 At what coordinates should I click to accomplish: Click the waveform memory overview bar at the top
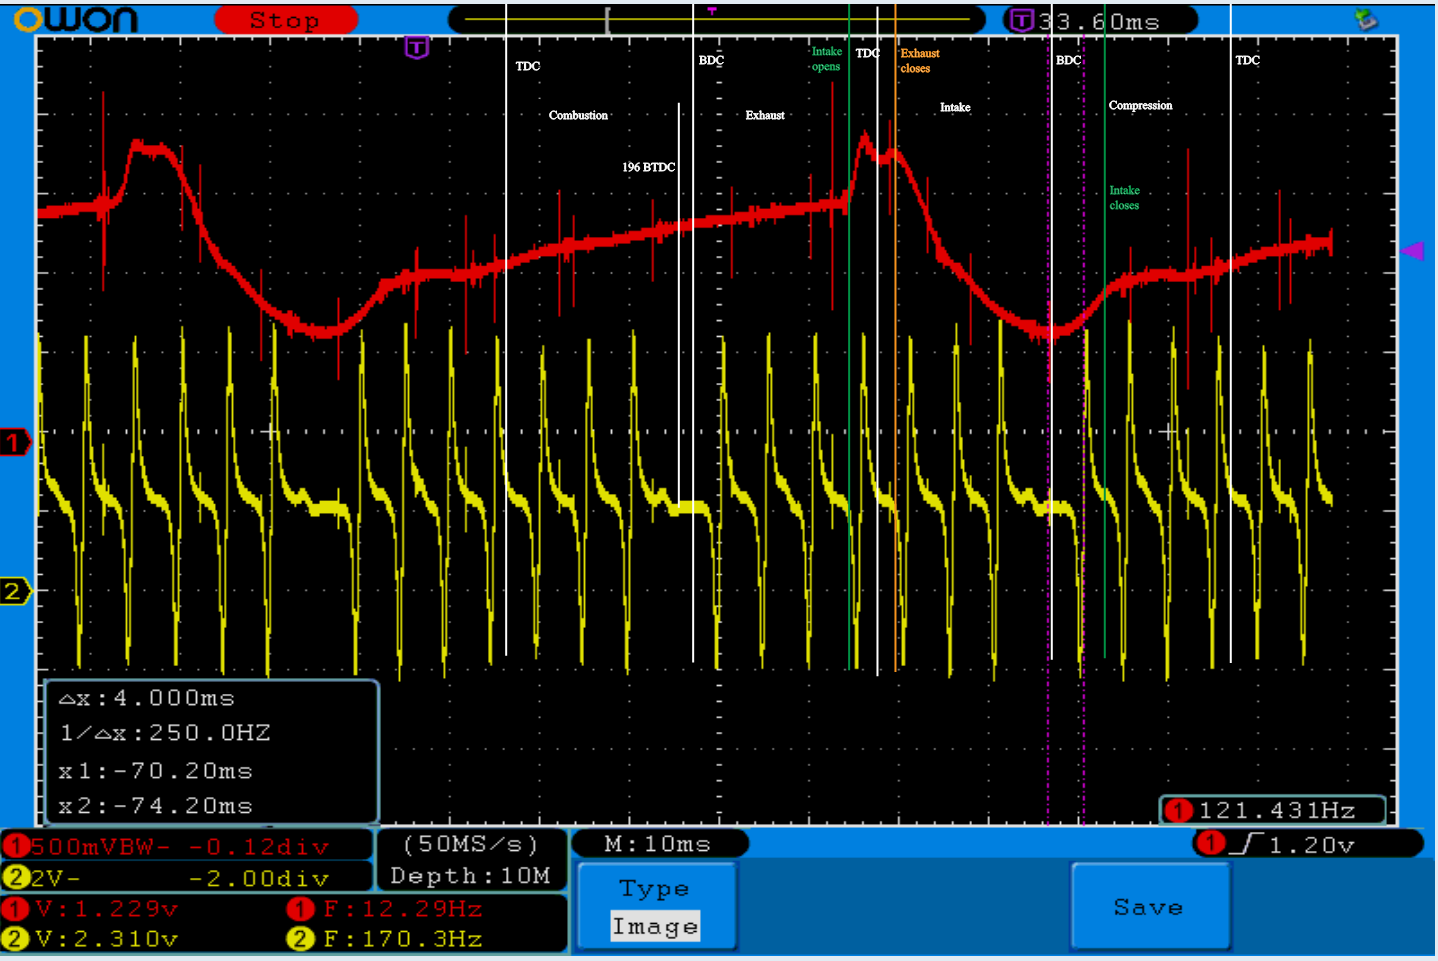pos(719,19)
